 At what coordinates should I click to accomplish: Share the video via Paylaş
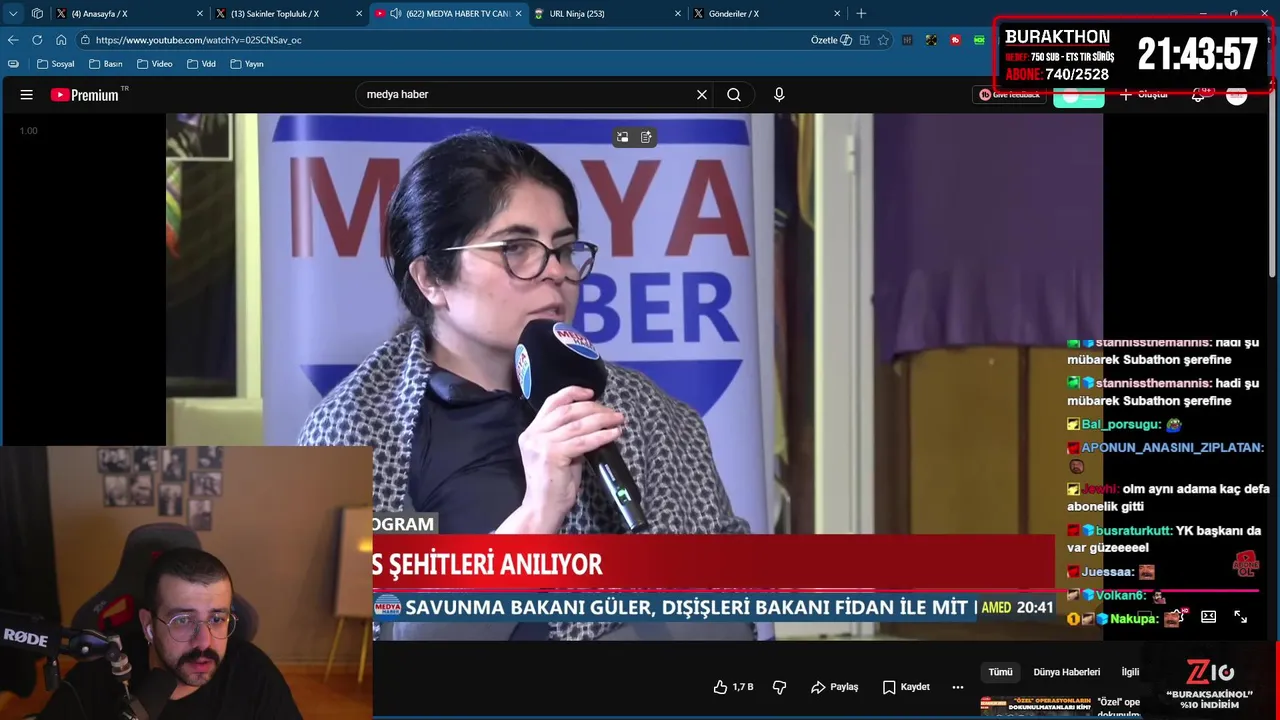click(835, 687)
